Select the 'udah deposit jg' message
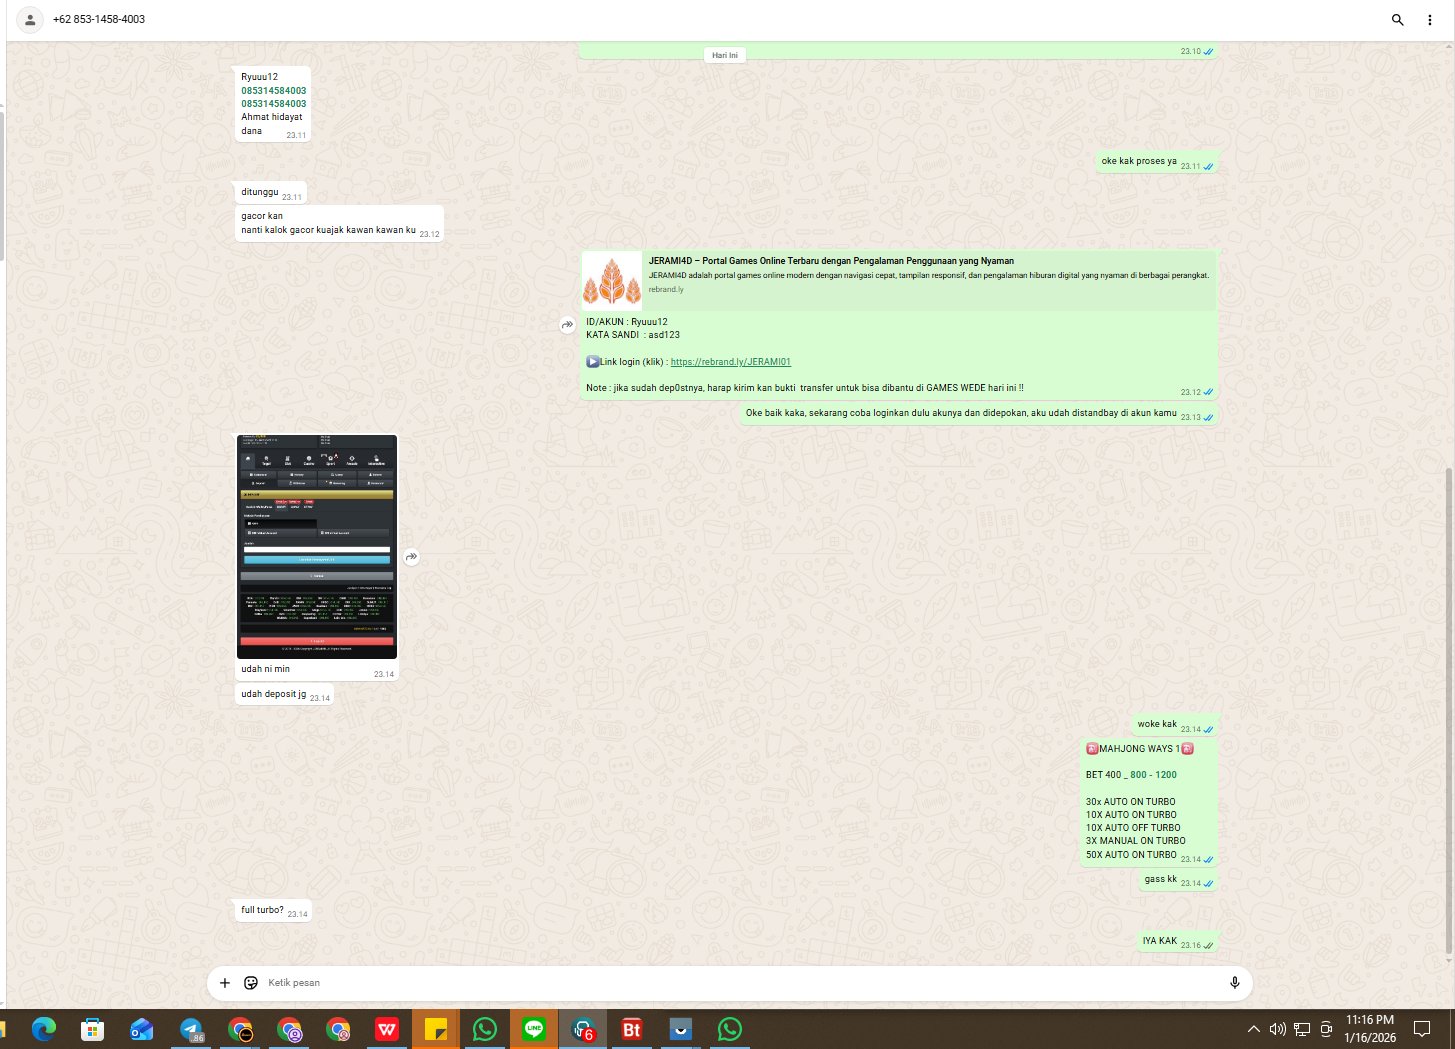The height and width of the screenshot is (1049, 1455). 285,695
